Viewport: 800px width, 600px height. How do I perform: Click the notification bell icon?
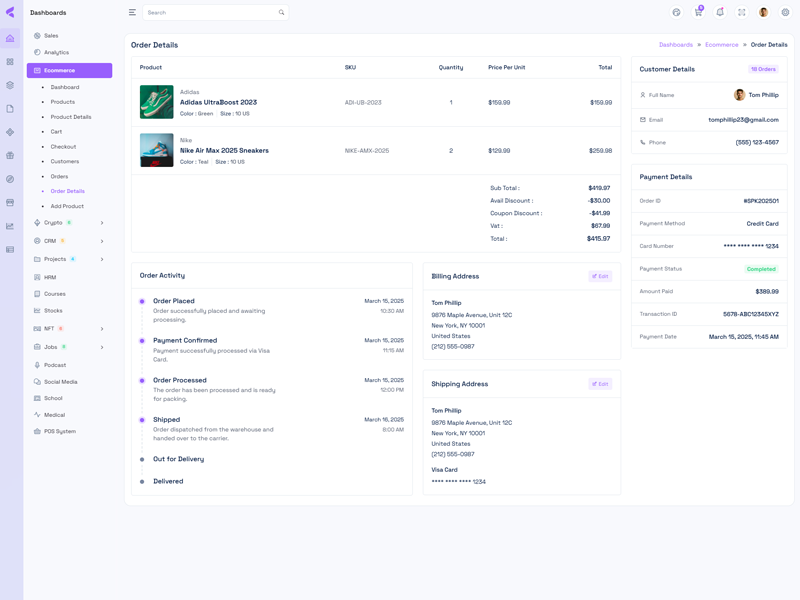pos(720,13)
